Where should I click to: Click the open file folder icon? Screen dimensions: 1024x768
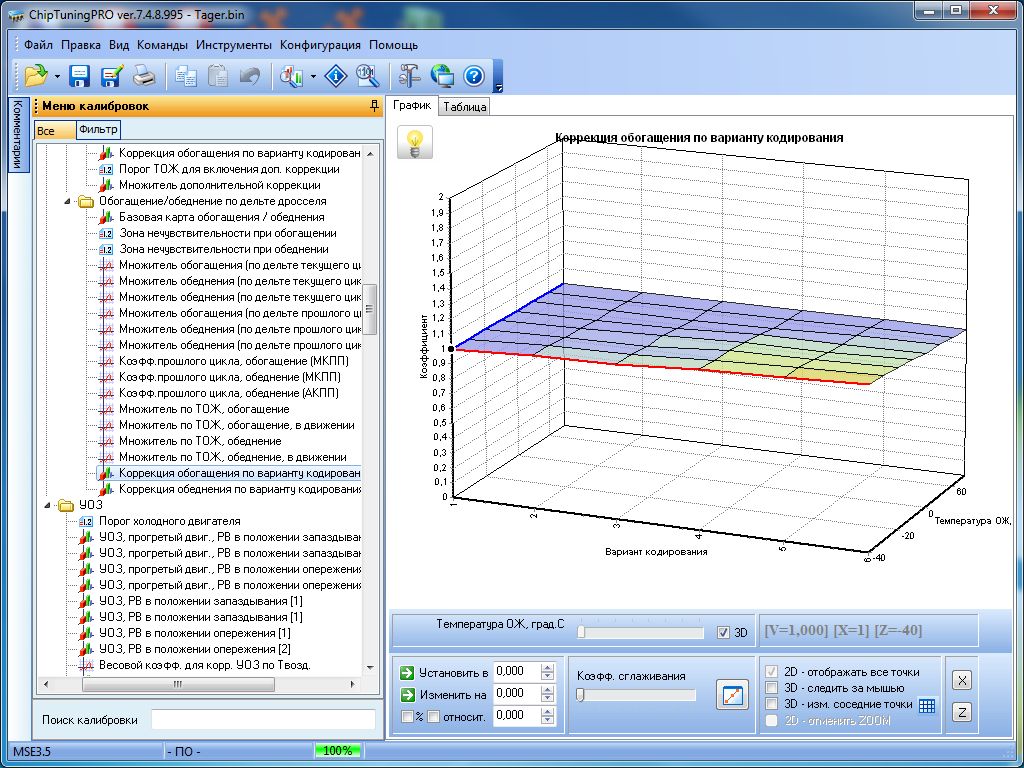coord(35,75)
